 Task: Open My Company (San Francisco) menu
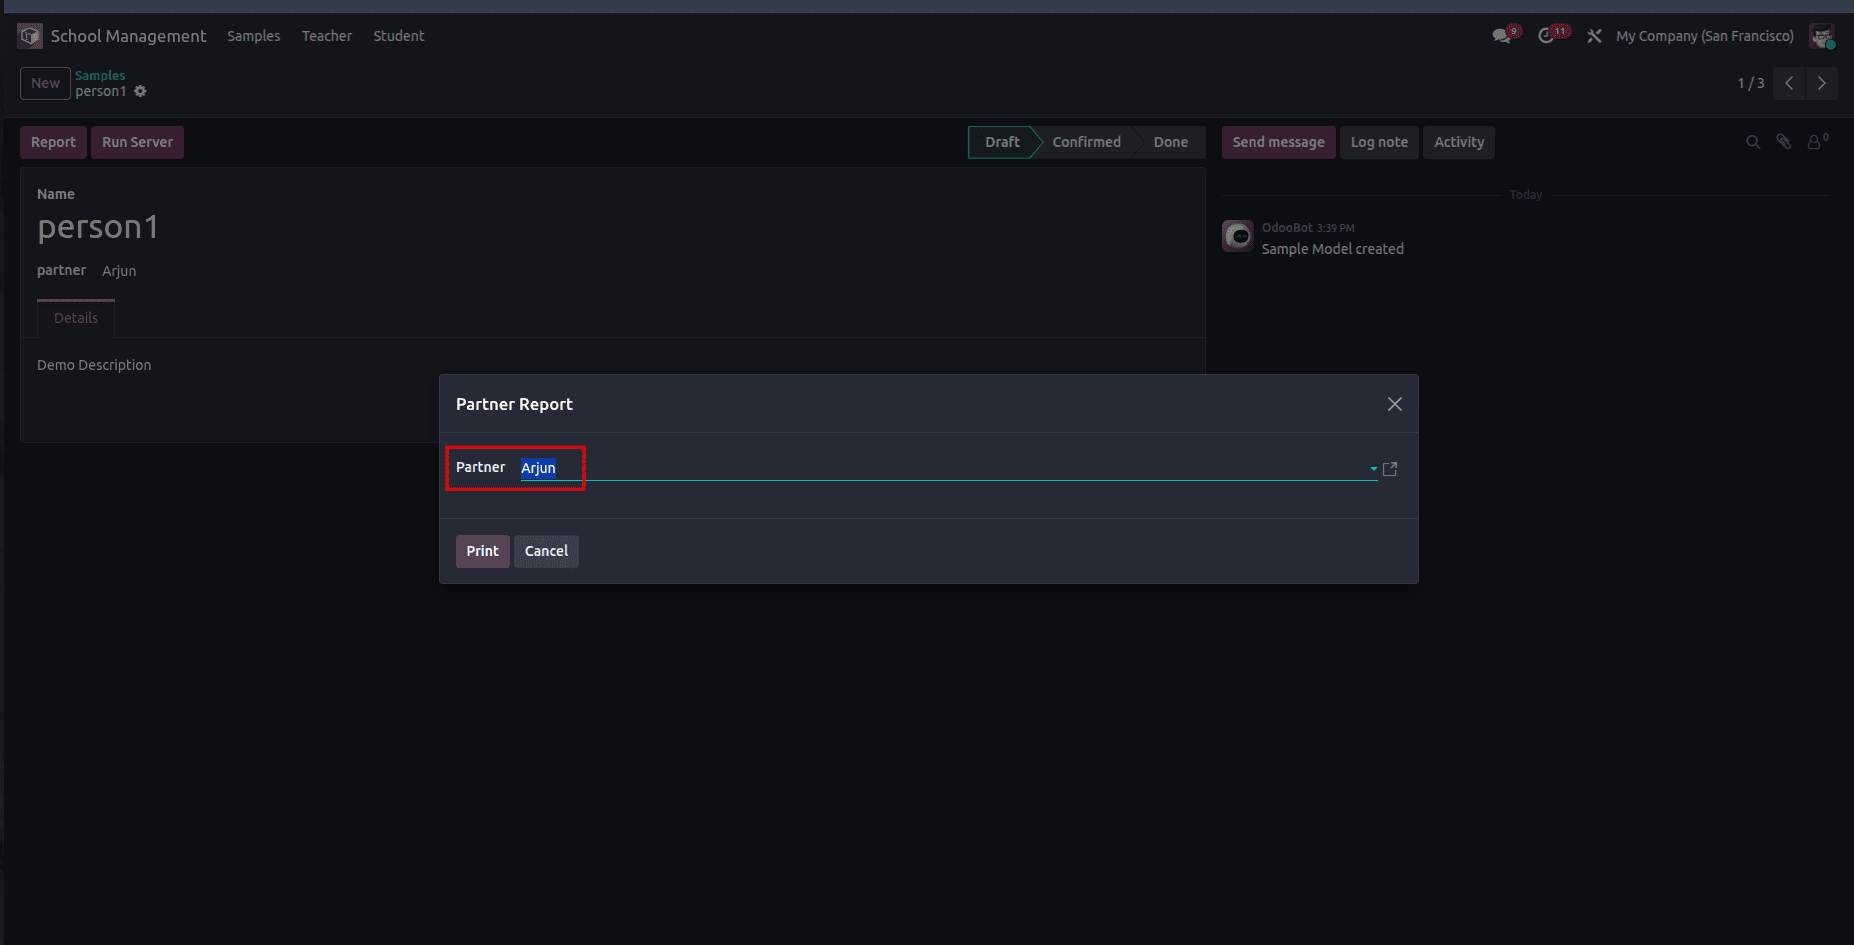tap(1704, 35)
